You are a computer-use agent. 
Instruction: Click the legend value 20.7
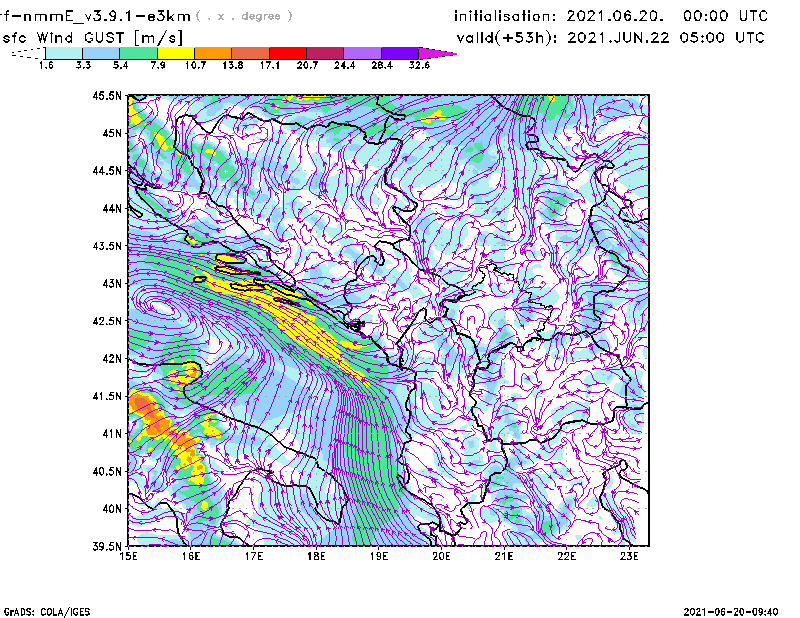click(x=307, y=65)
